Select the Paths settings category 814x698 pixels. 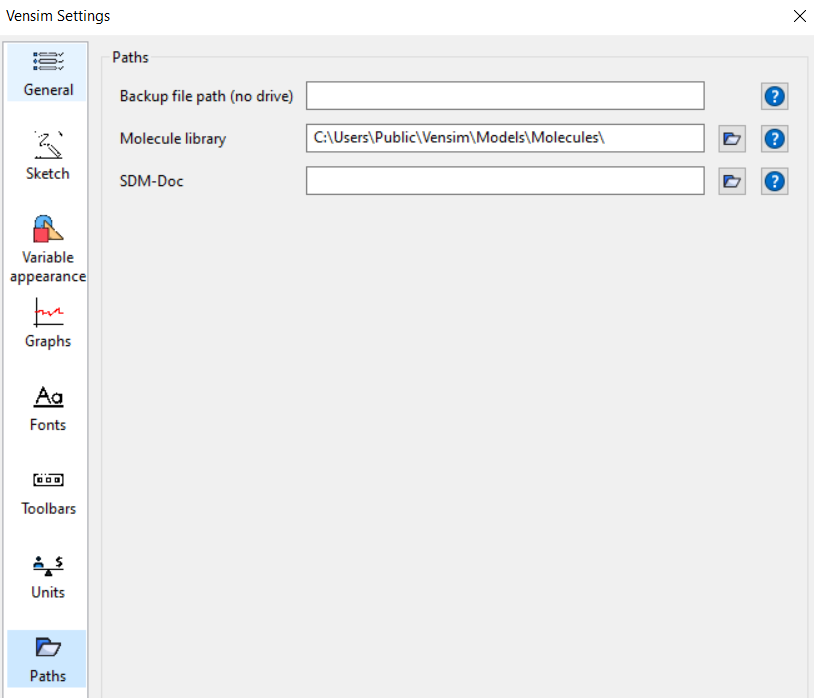47,659
